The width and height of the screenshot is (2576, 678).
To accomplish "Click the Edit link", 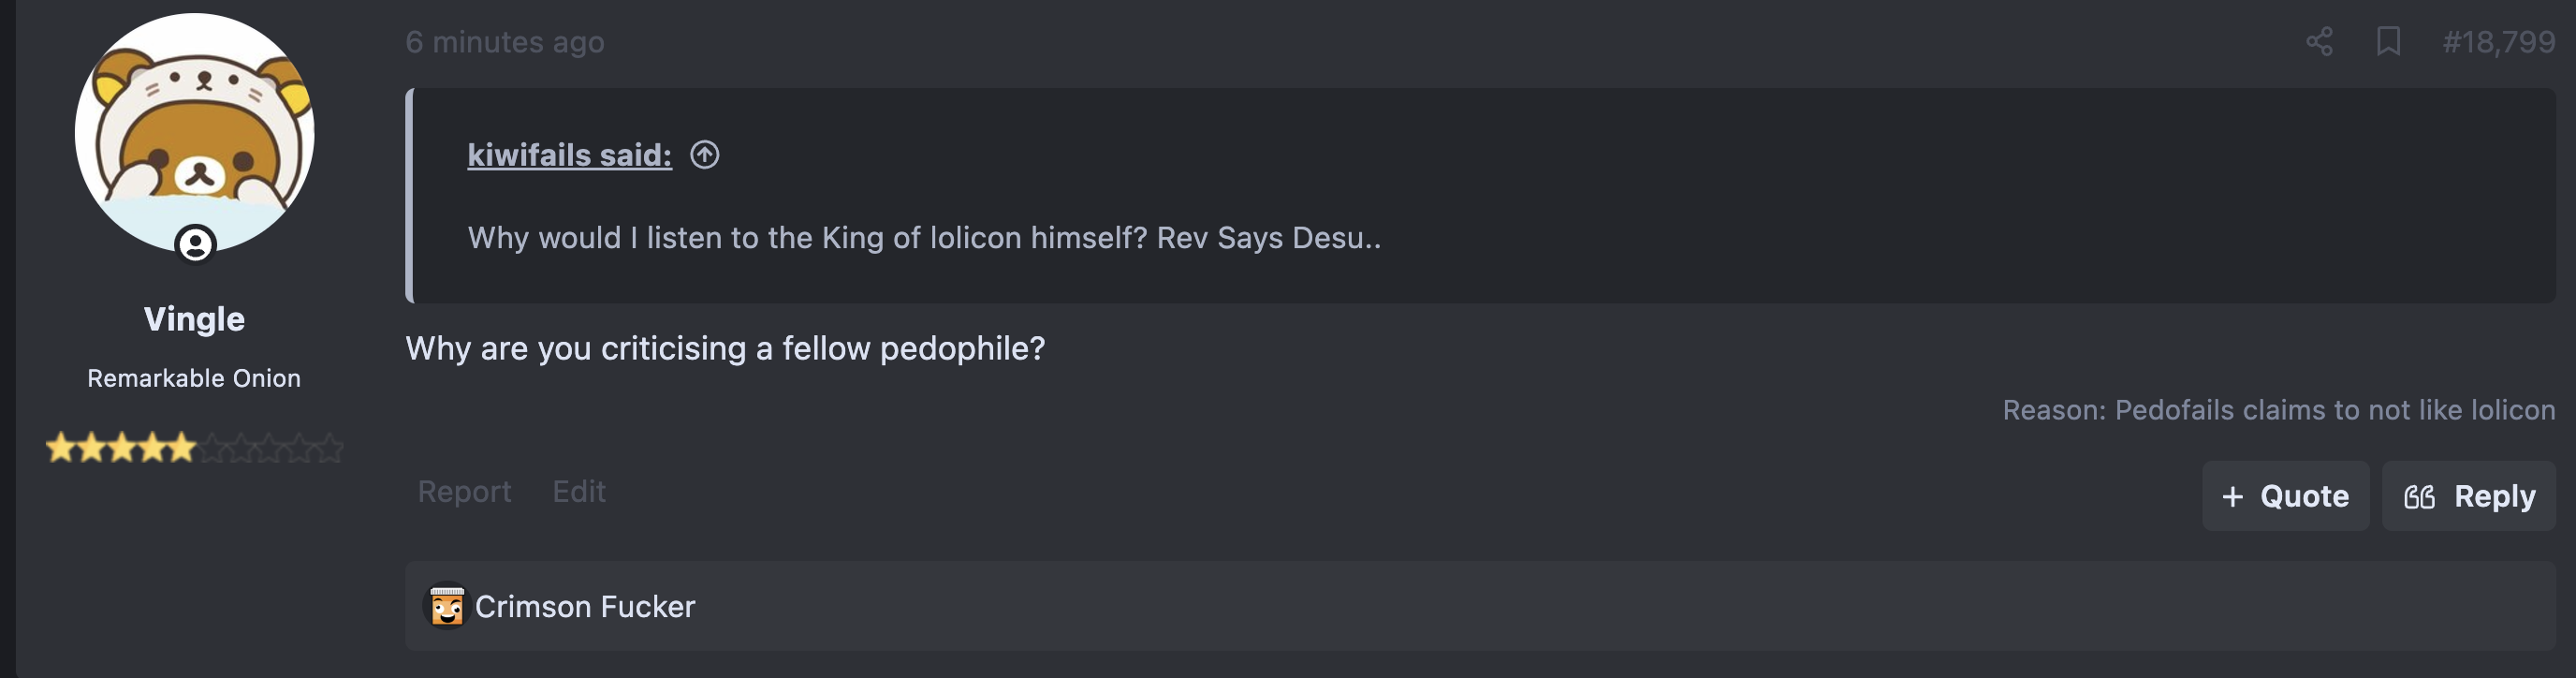I will tap(579, 492).
